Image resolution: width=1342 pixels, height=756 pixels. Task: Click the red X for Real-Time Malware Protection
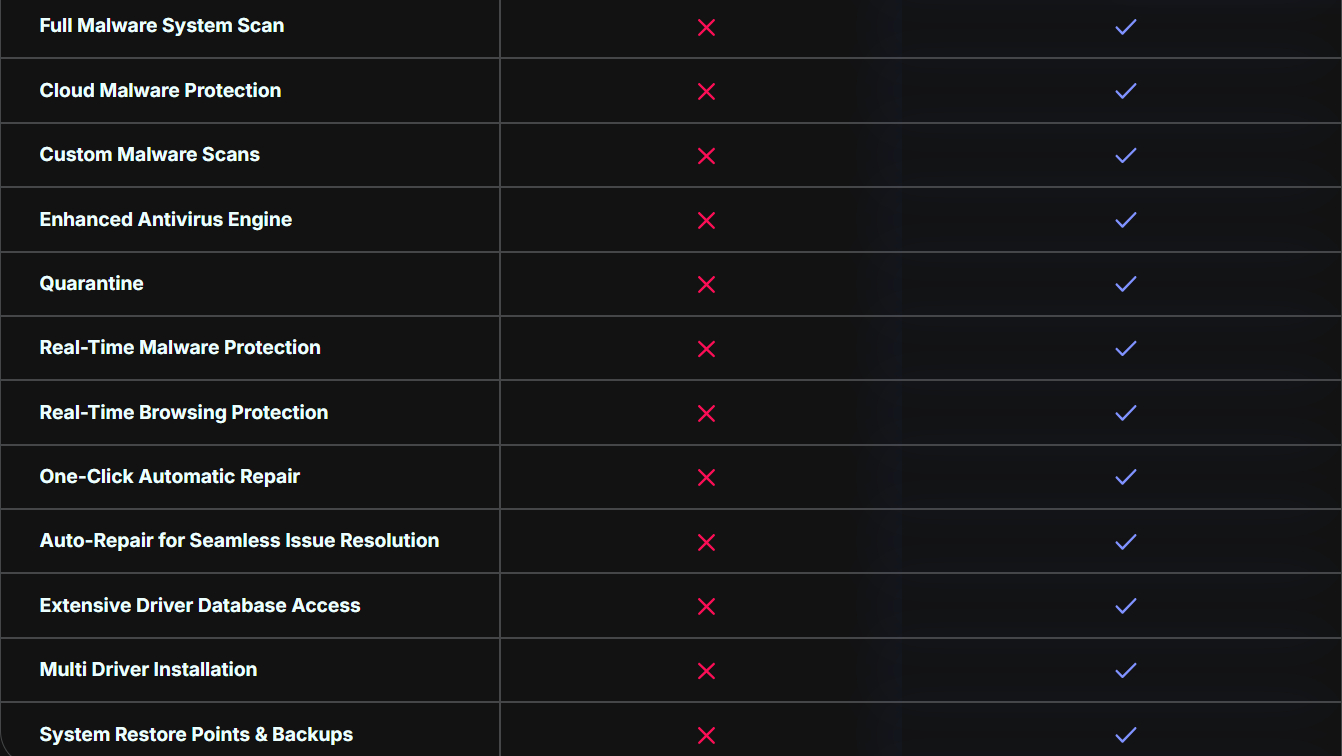[706, 348]
